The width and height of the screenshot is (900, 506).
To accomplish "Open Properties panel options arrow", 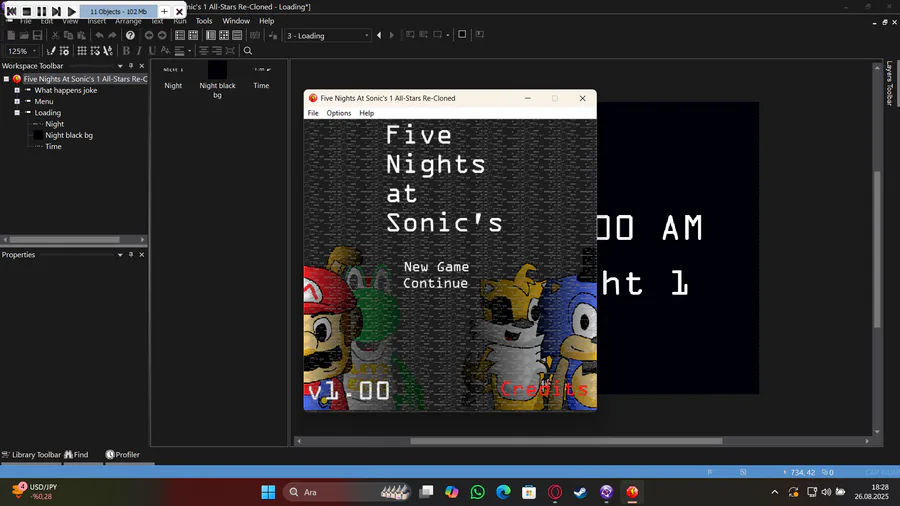I will [120, 255].
